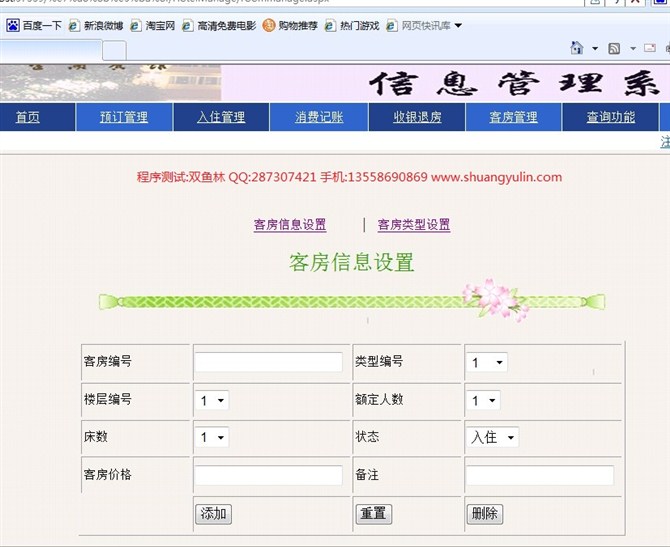
Task: Go to the 预订管理 menu
Action: pos(124,117)
